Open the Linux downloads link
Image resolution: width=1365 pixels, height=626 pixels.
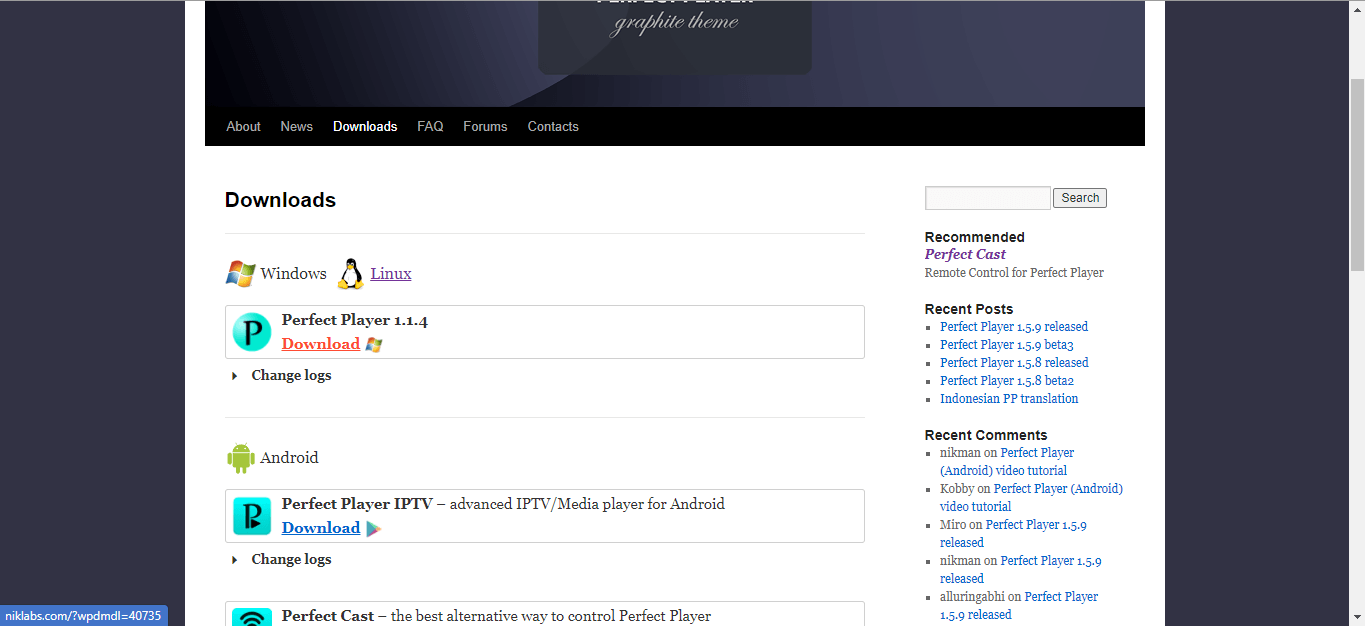click(x=390, y=274)
